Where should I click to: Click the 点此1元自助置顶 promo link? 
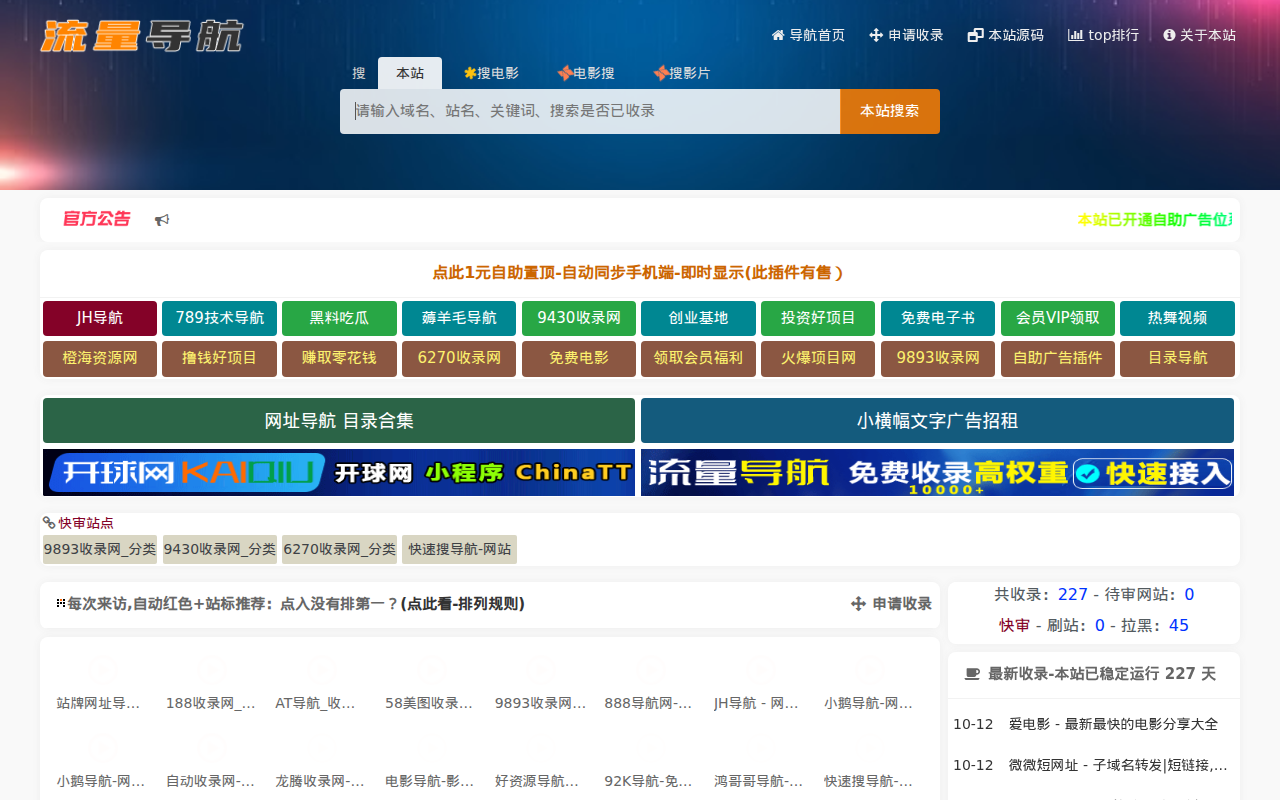(638, 273)
